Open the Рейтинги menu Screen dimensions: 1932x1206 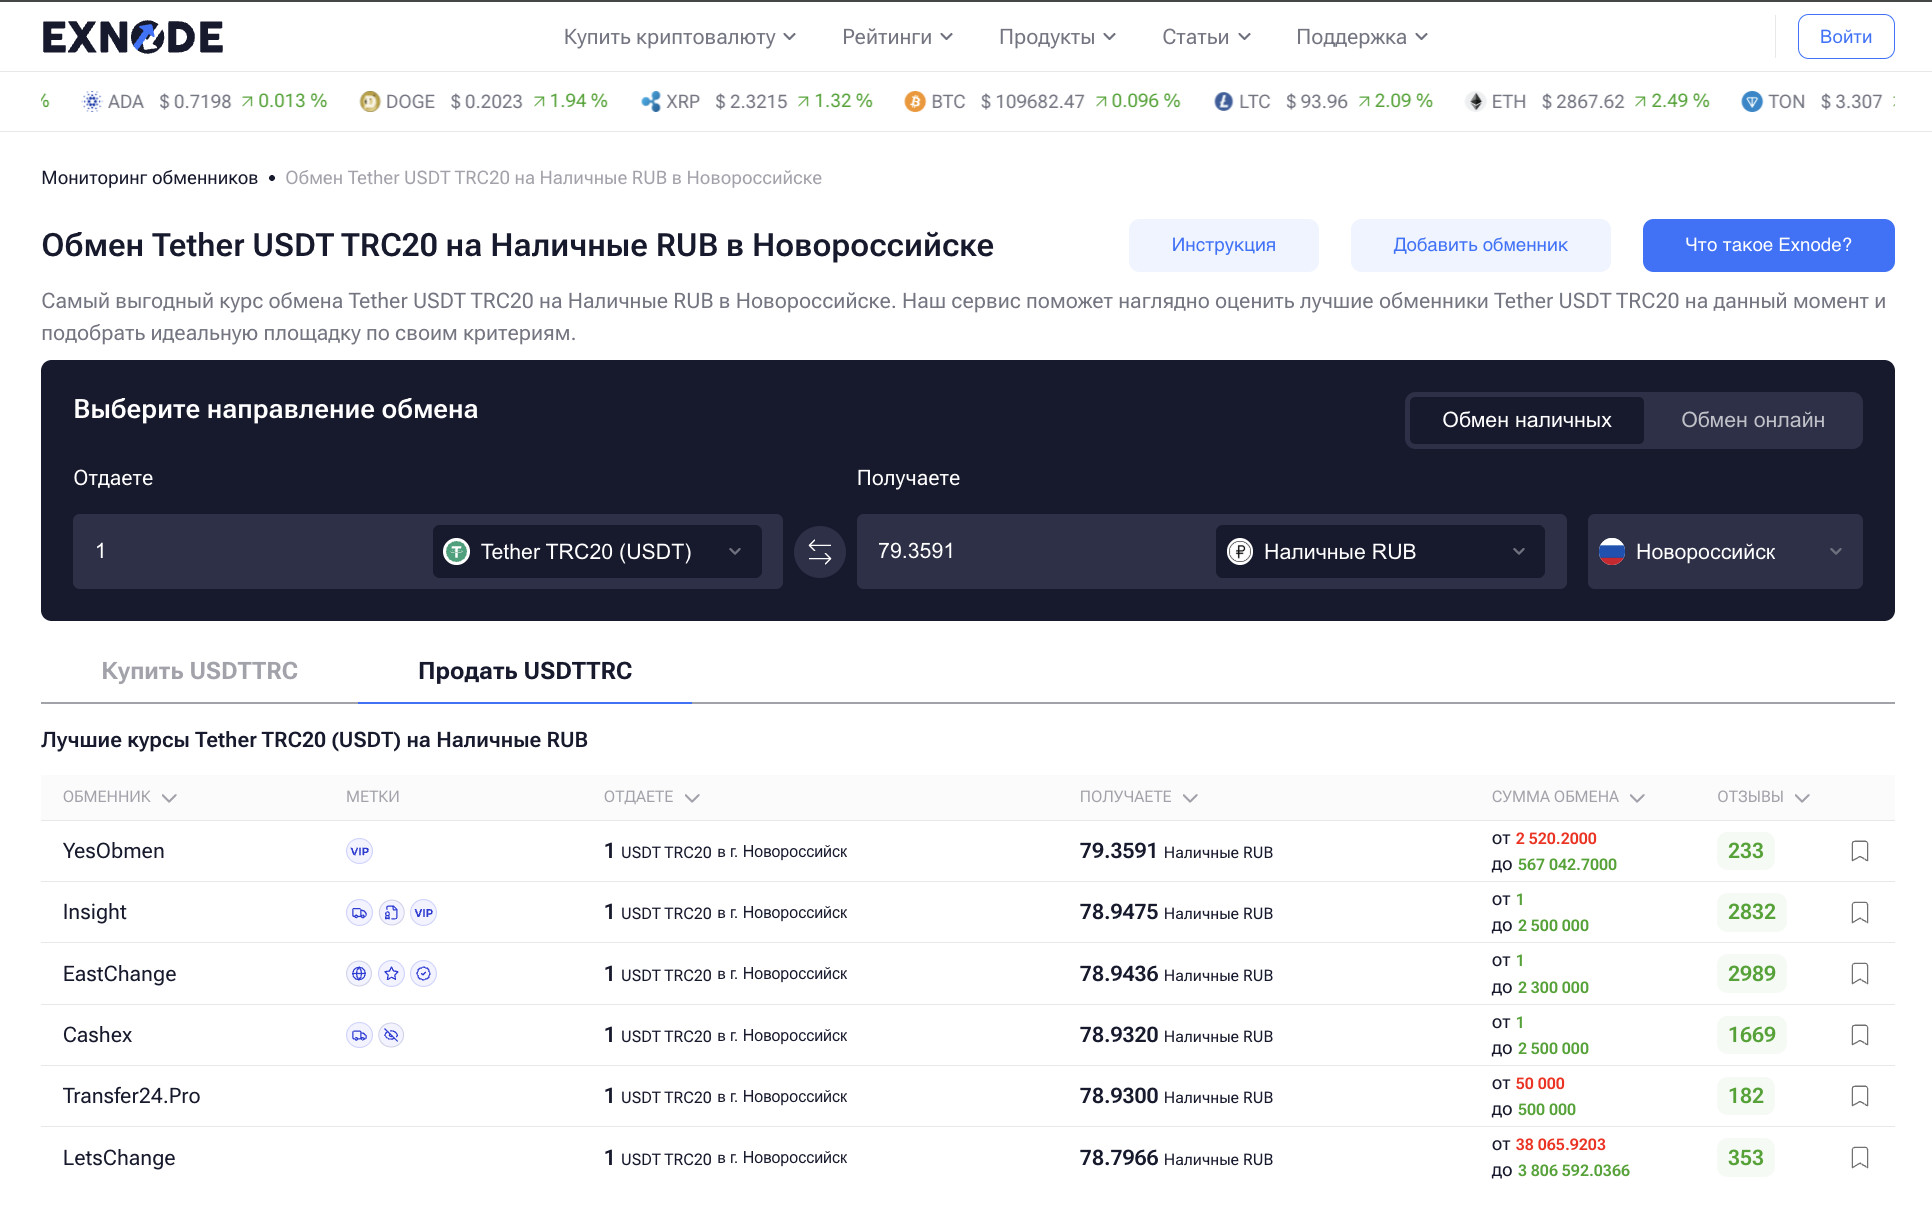tap(897, 37)
